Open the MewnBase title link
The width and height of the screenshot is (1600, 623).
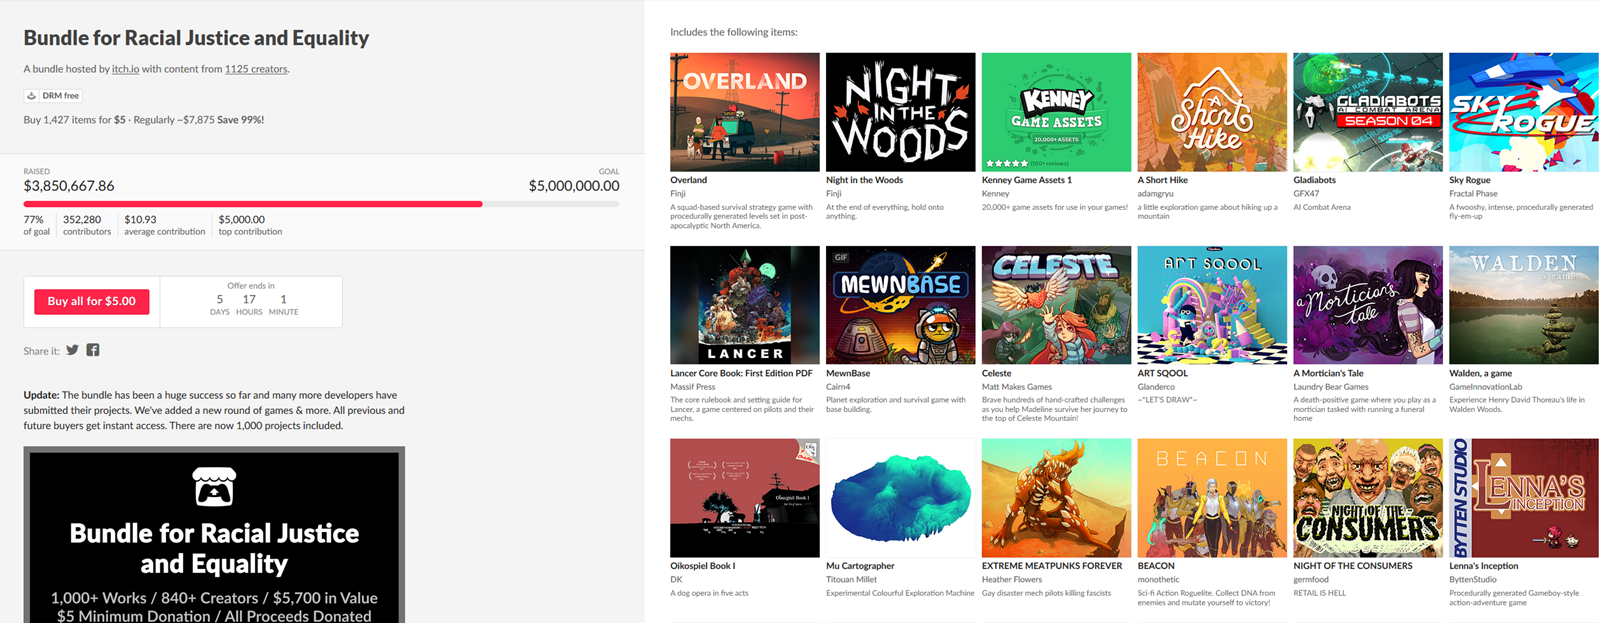(x=848, y=373)
